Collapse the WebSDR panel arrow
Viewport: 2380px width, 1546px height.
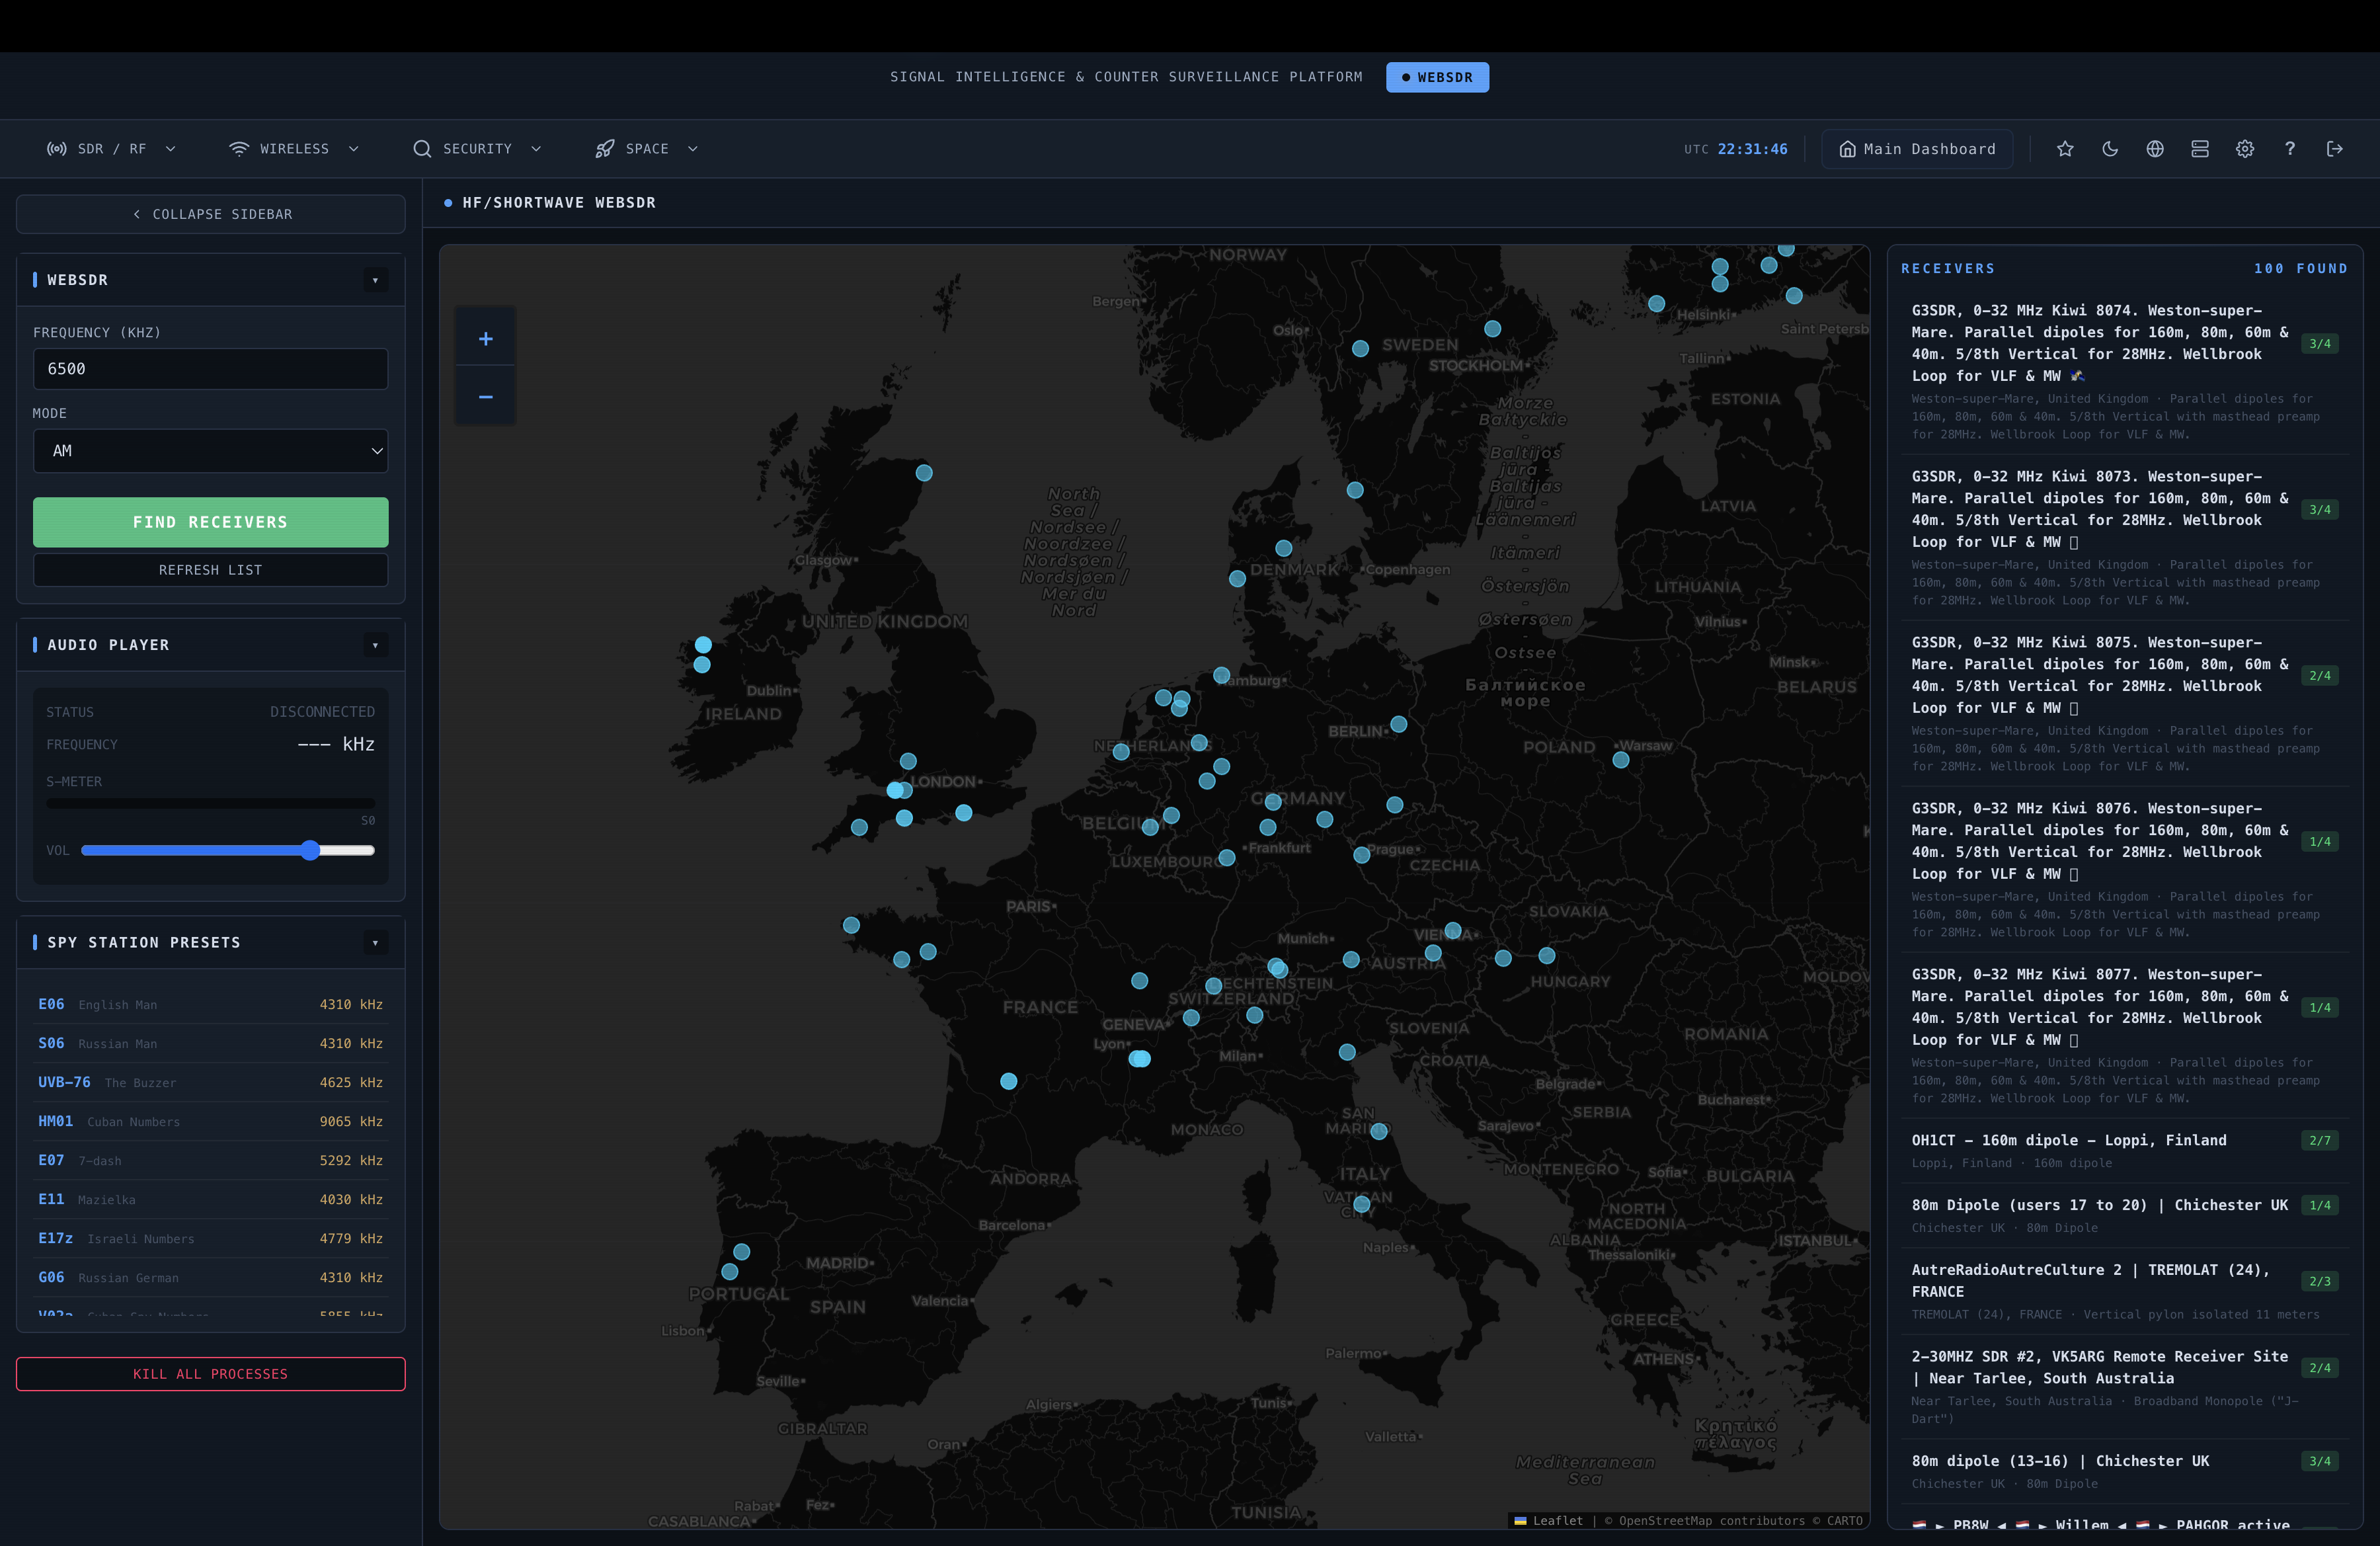tap(375, 280)
